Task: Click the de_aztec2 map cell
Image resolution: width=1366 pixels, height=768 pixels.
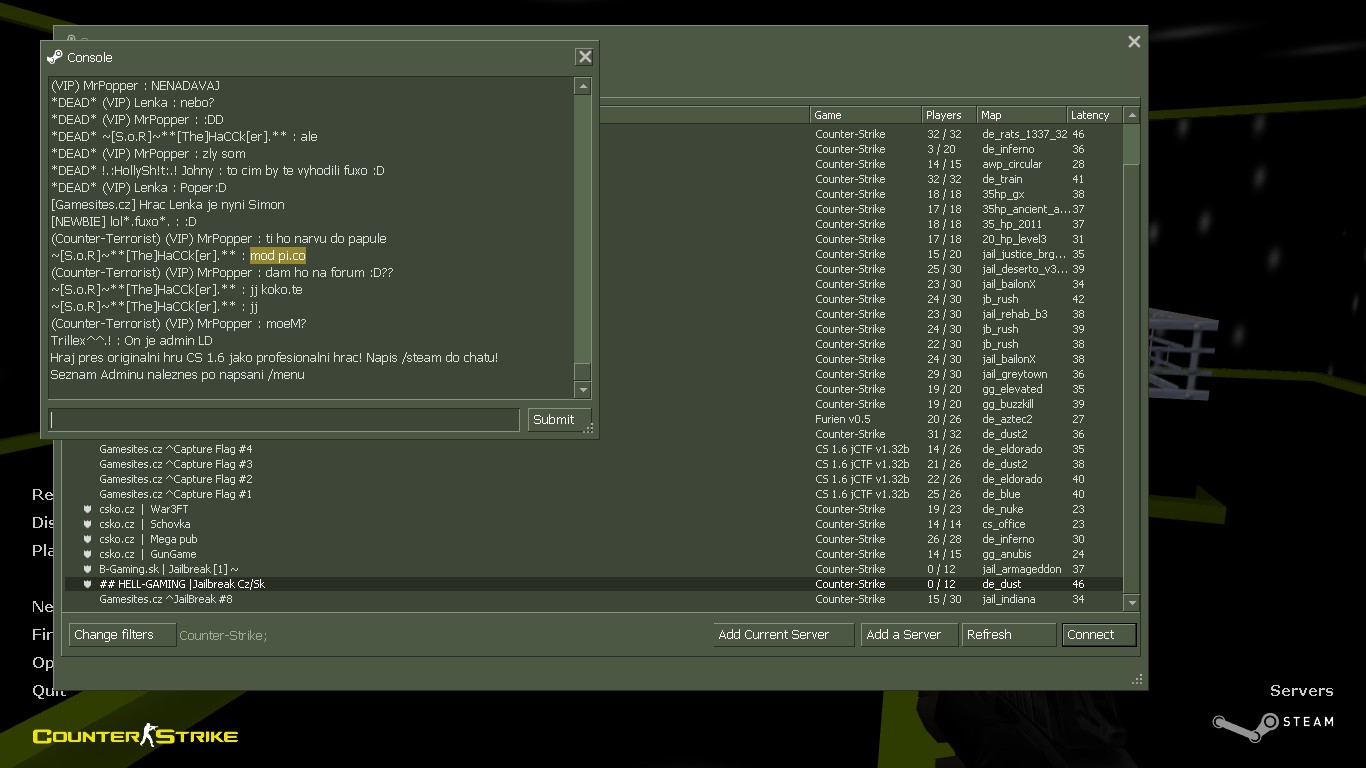Action: pyautogui.click(x=1007, y=419)
